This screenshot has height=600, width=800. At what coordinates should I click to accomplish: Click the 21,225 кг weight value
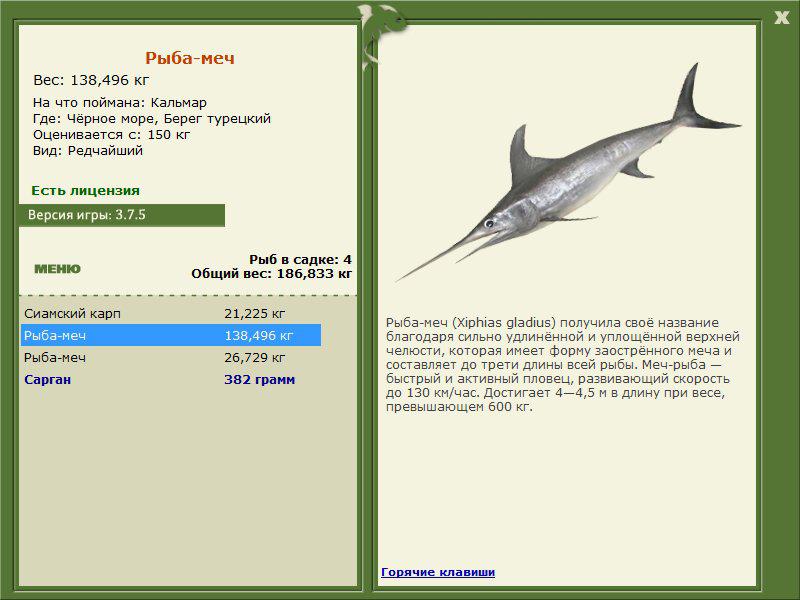pyautogui.click(x=254, y=313)
